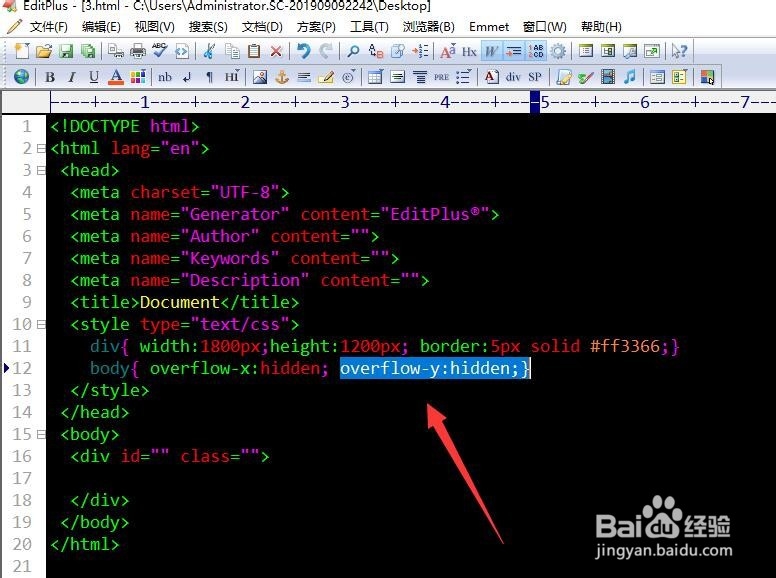Insert HTML comment pencil icon
This screenshot has width=776, height=578.
pyautogui.click(x=326, y=77)
